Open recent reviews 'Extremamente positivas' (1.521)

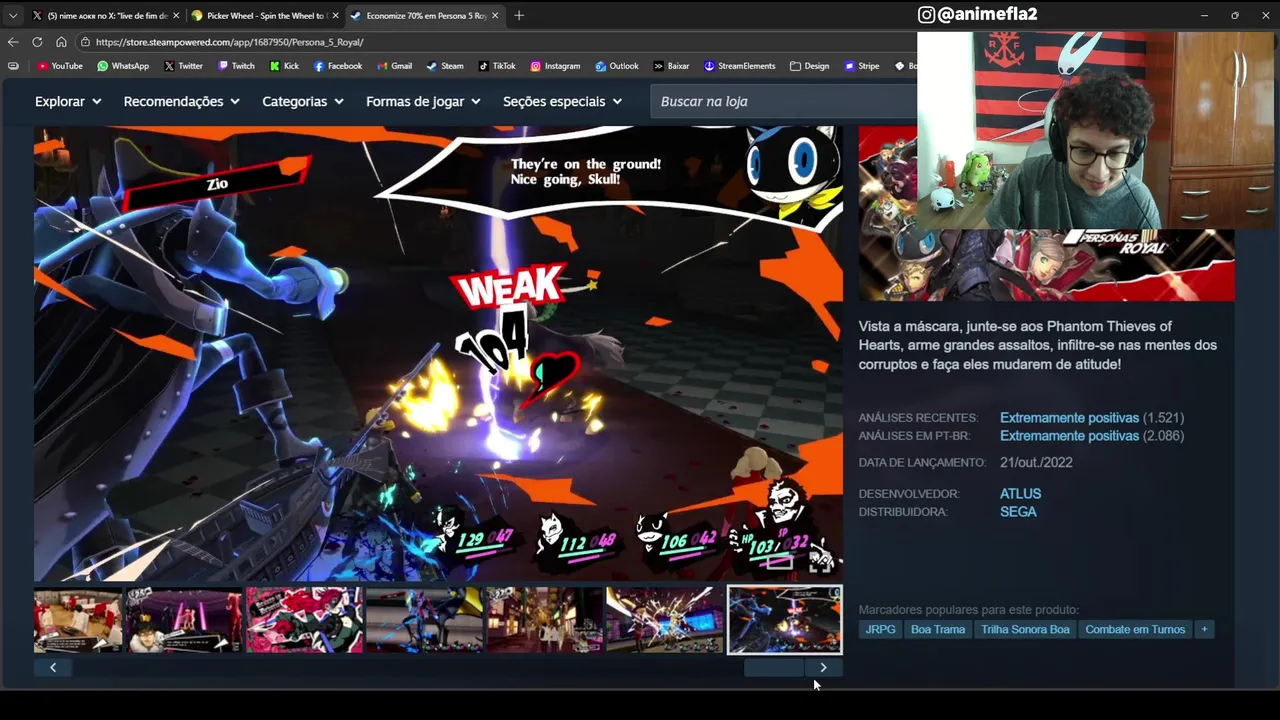[1069, 418]
